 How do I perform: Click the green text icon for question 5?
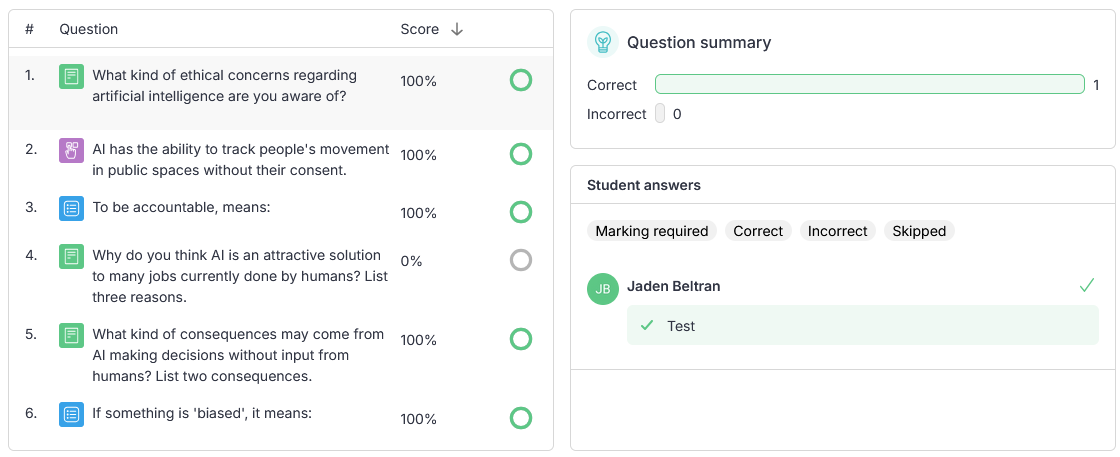point(71,335)
